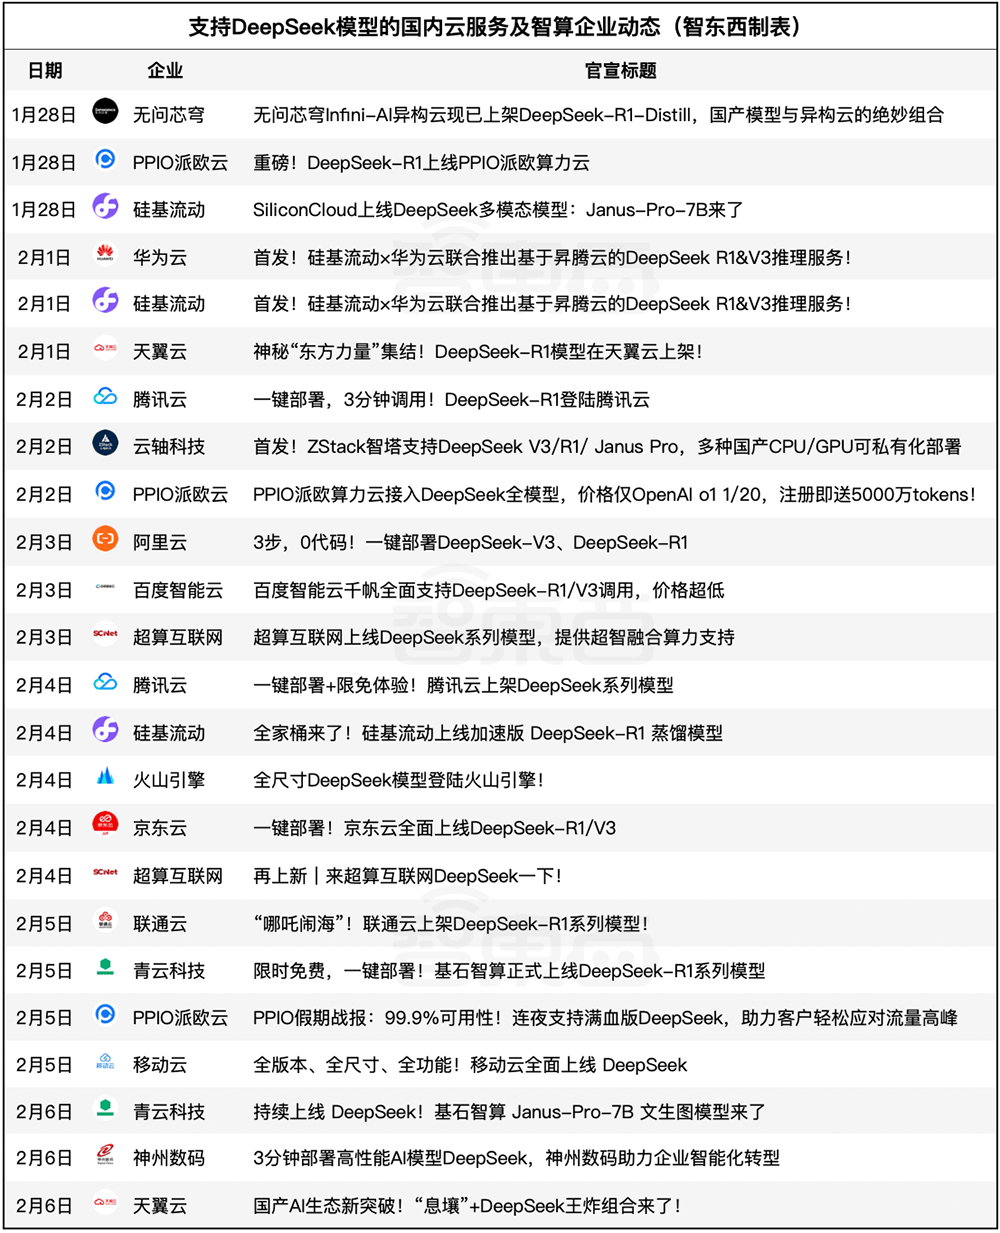Viewport: 1000px width, 1233px height.
Task: Click the 官宣标题 column header
Action: (620, 70)
